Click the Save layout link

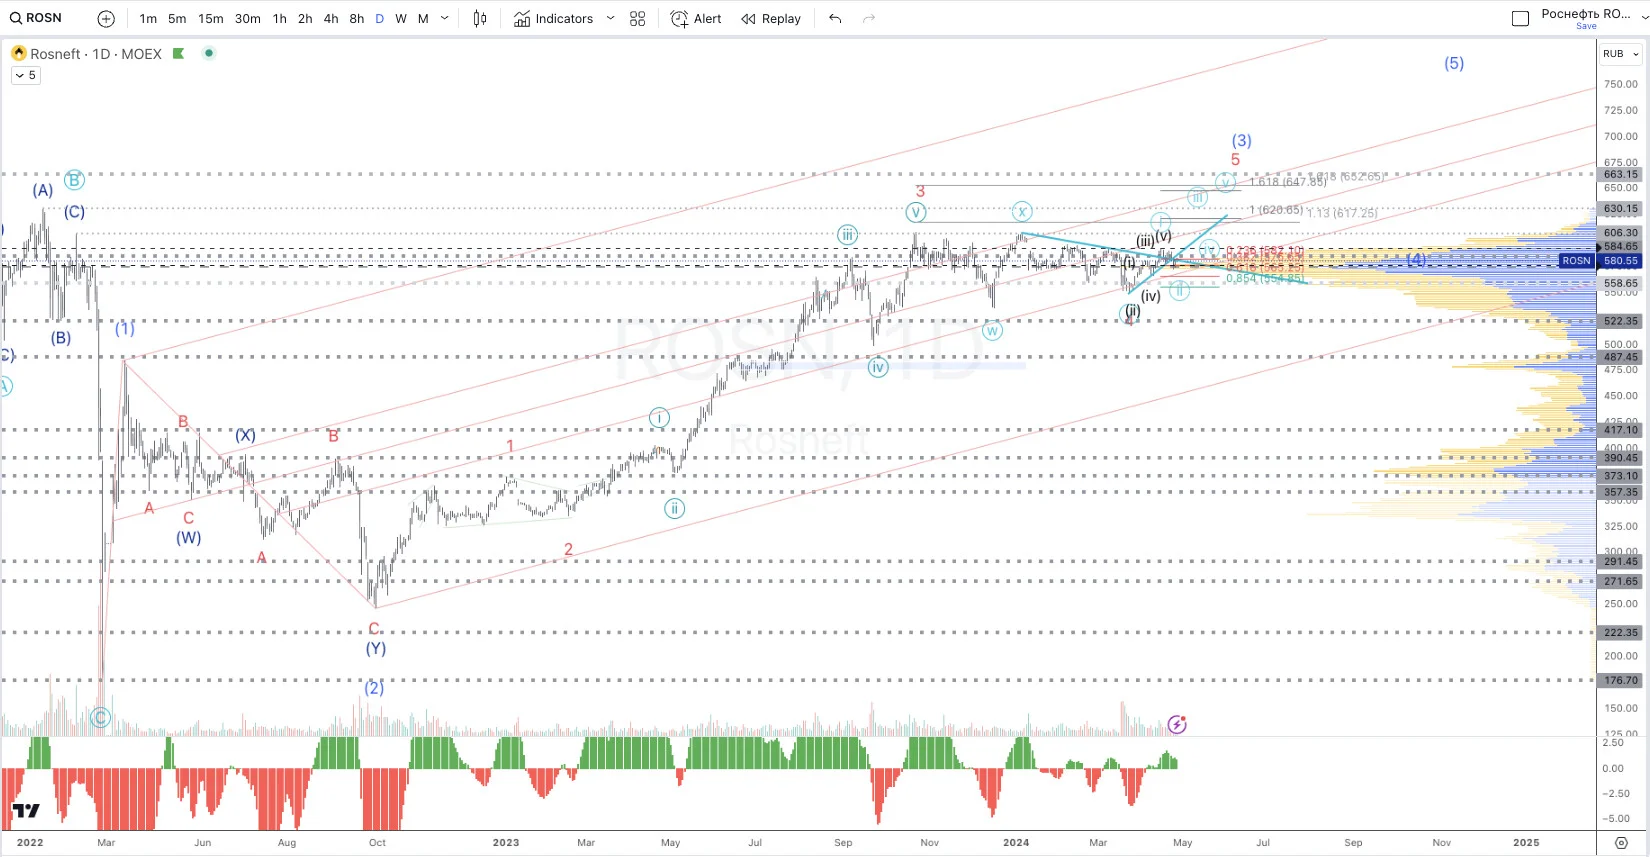coord(1586,26)
